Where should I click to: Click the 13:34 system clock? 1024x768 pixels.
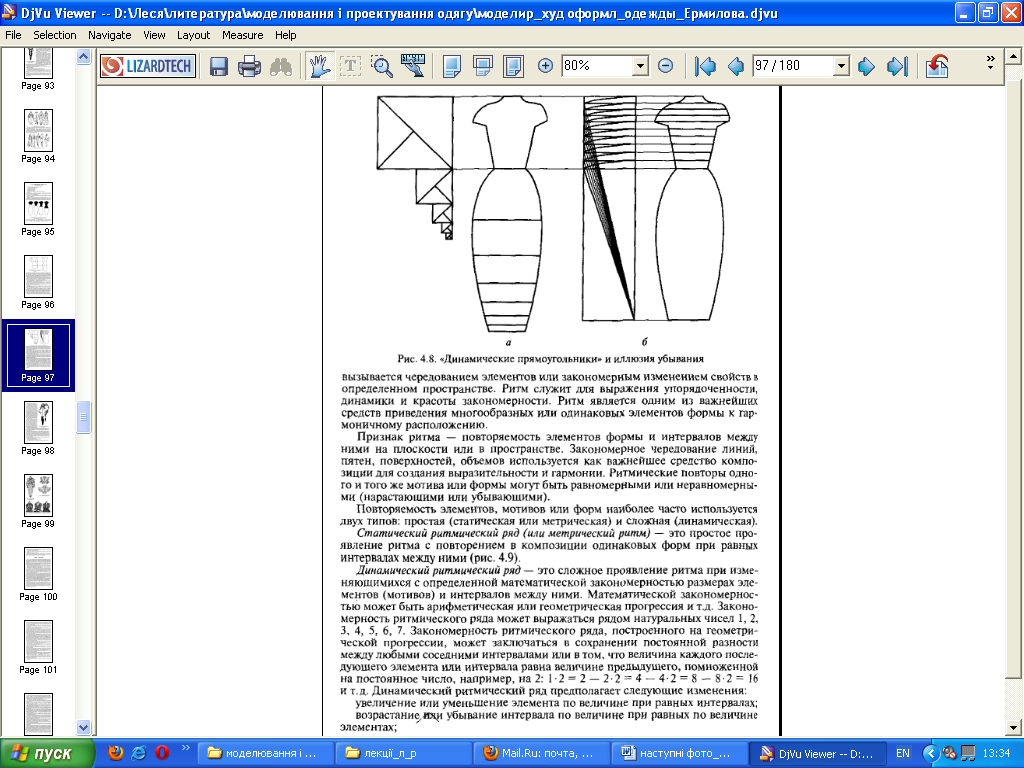(997, 754)
